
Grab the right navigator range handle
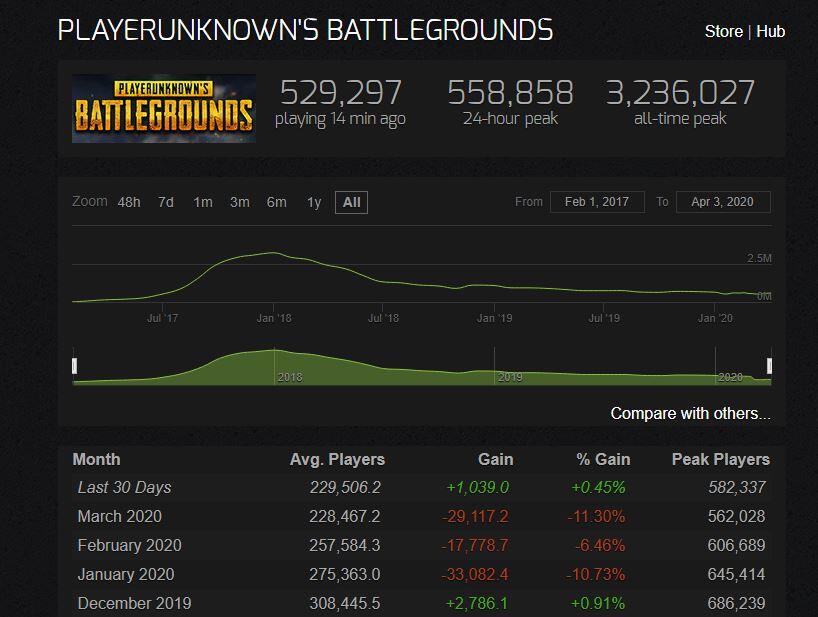pos(769,366)
